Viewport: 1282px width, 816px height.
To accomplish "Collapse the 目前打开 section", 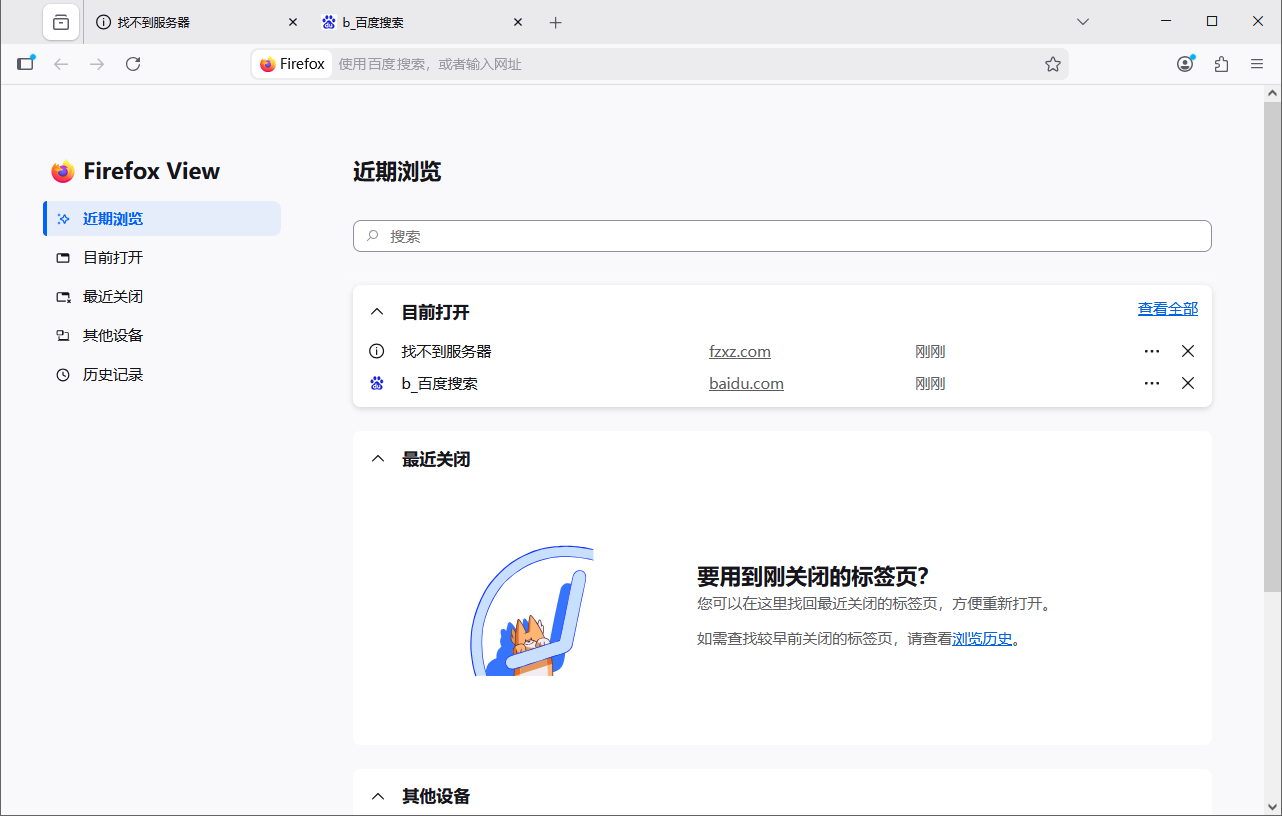I will point(377,311).
